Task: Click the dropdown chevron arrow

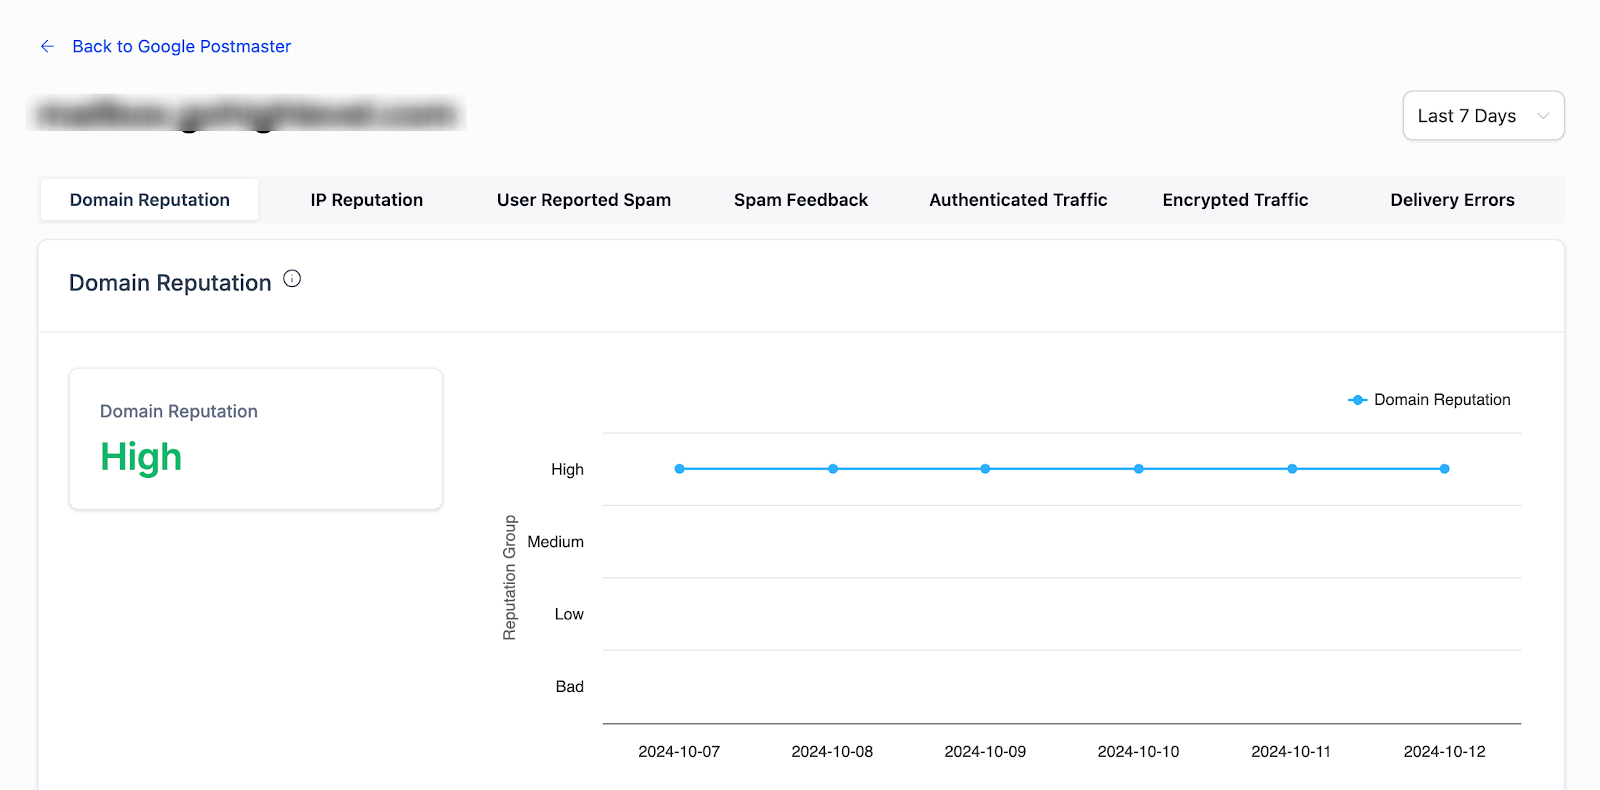Action: 1542,116
